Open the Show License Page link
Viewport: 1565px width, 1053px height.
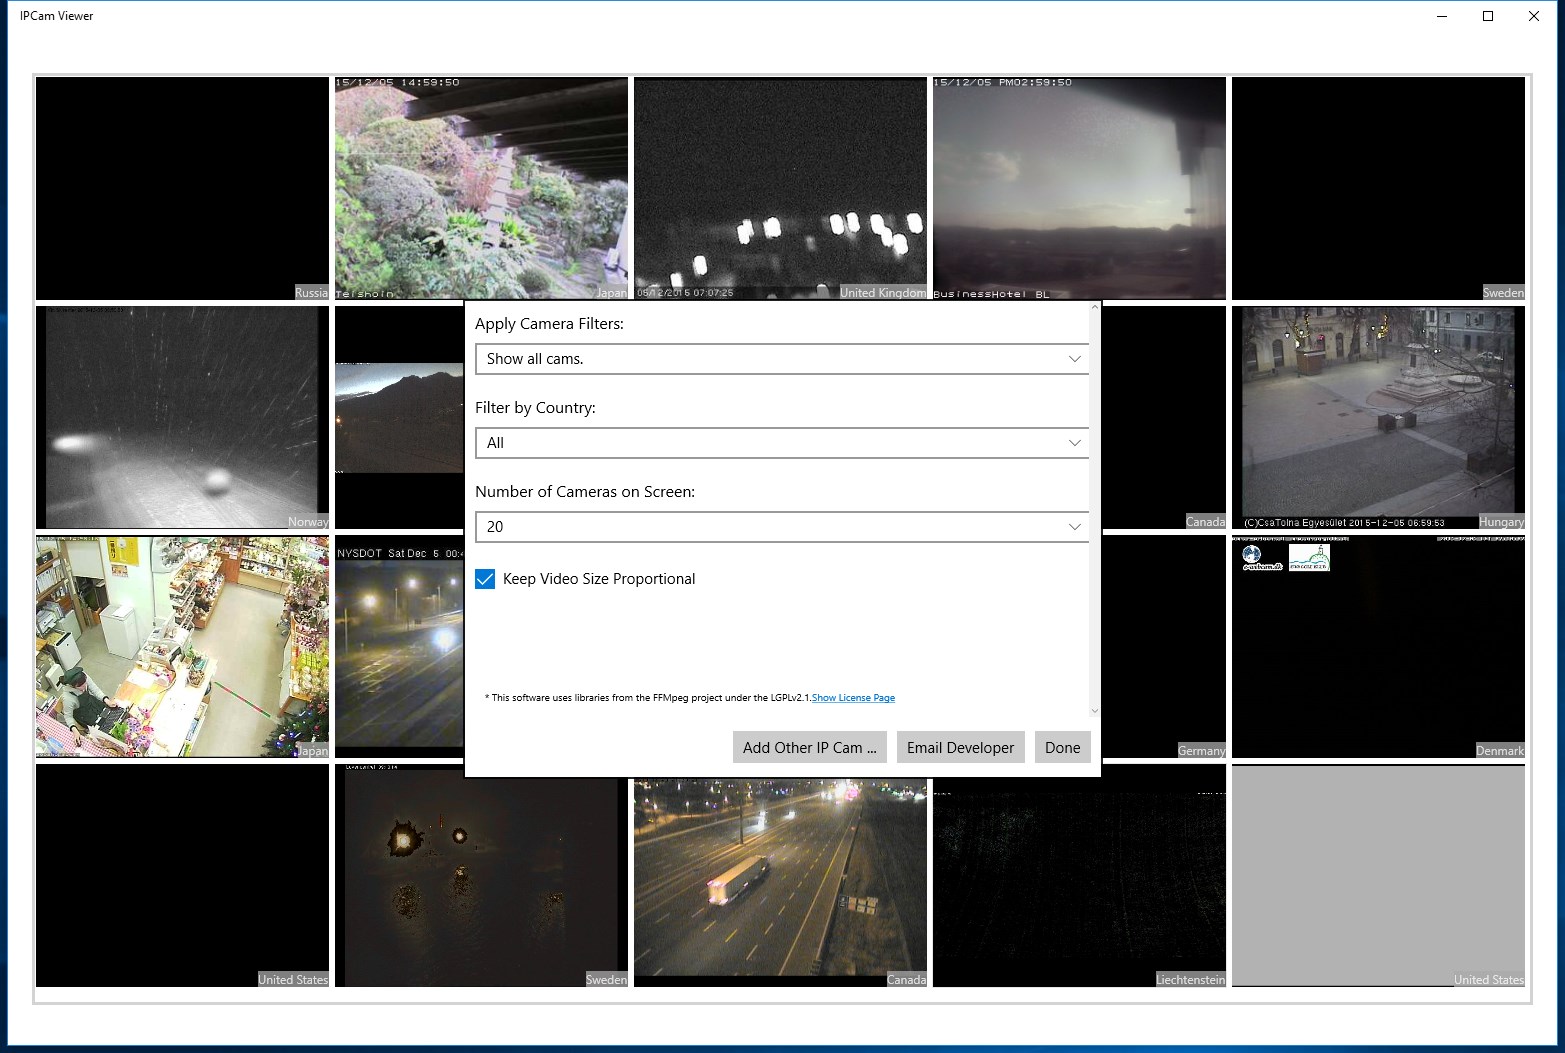click(853, 697)
